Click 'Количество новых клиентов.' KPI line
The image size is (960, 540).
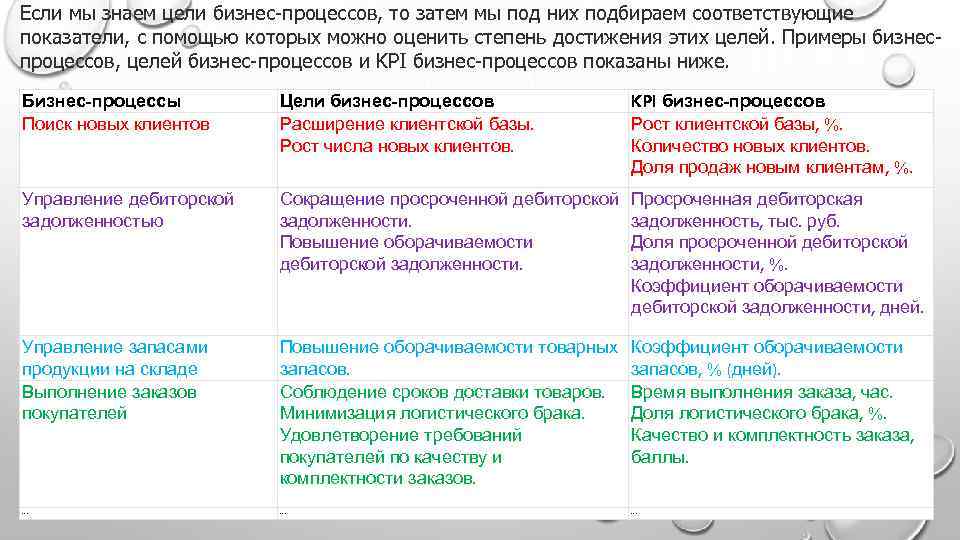[x=750, y=146]
